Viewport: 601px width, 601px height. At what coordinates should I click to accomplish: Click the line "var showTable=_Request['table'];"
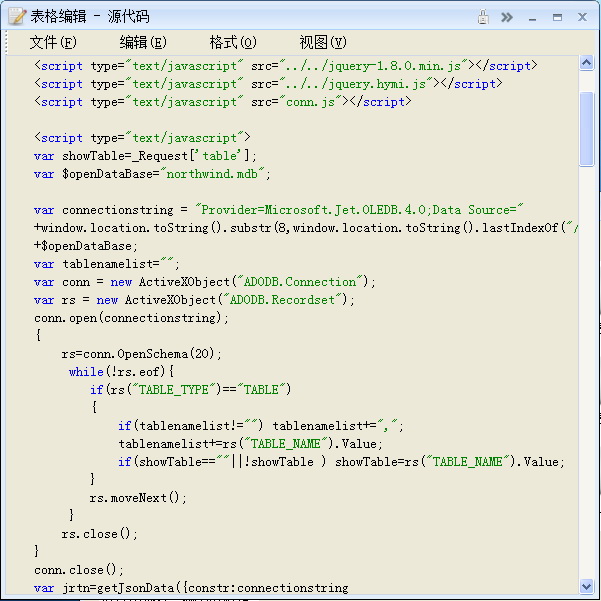pos(145,156)
